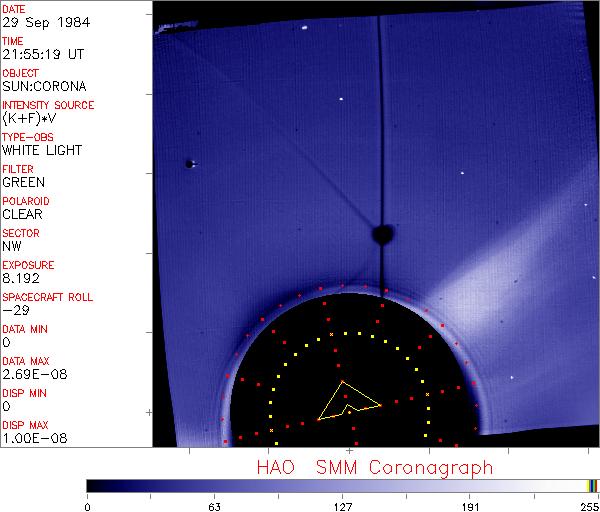600x512 pixels.
Task: Click the dark vertical pylon line
Action: (x=380, y=120)
